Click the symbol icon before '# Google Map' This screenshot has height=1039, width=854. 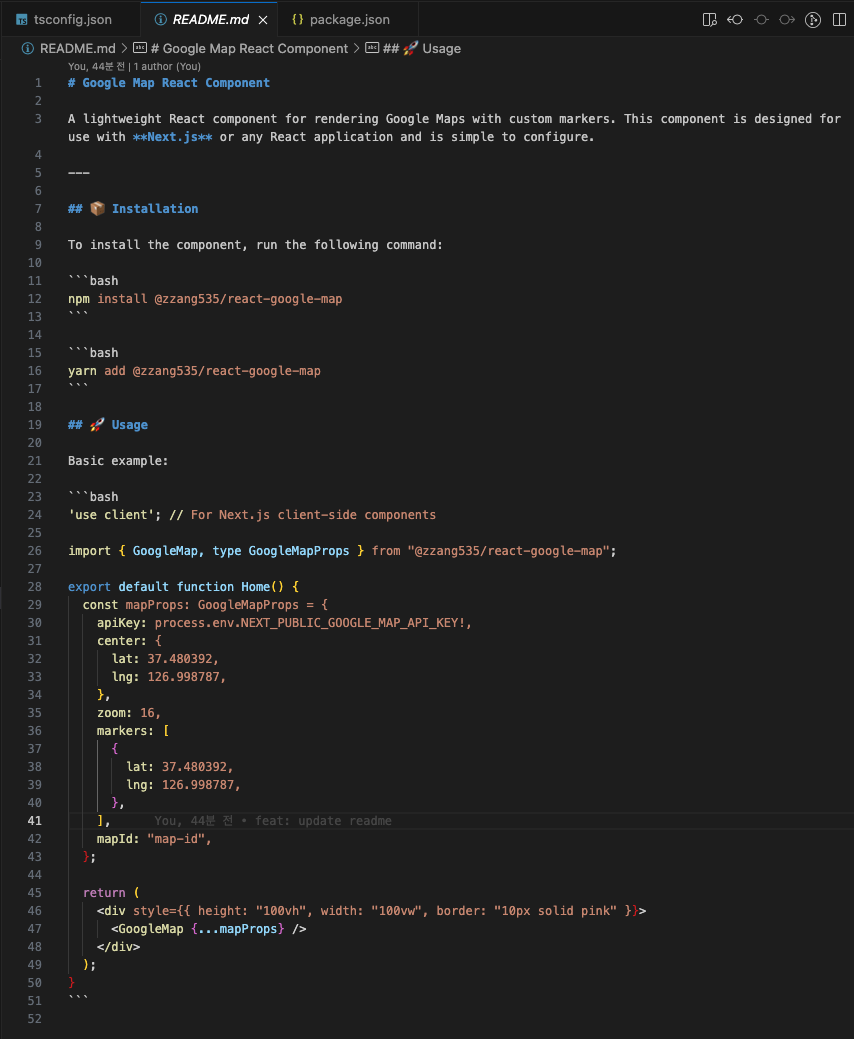point(140,48)
